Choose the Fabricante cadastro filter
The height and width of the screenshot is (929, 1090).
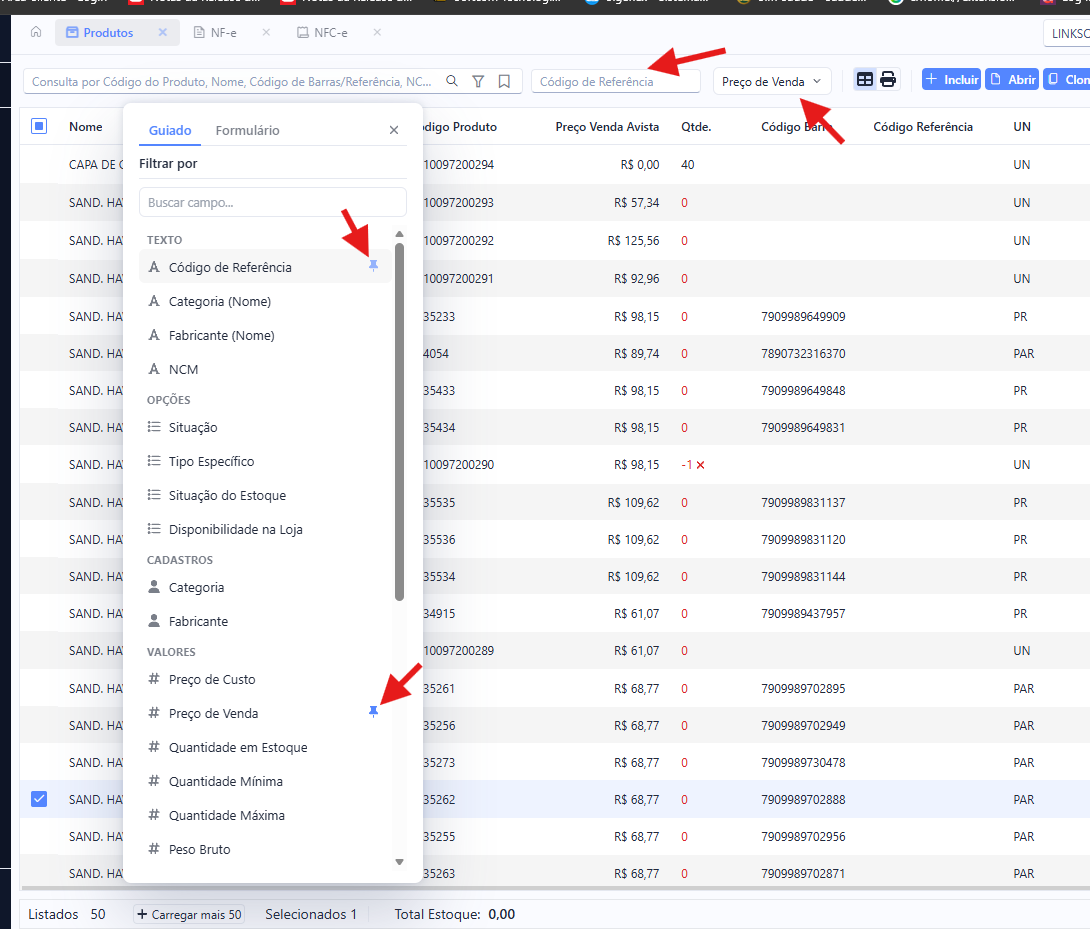click(264, 621)
